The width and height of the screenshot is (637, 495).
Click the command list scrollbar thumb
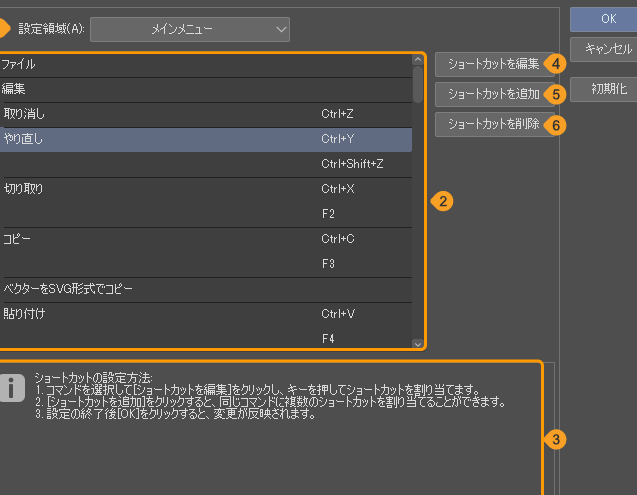pos(418,85)
